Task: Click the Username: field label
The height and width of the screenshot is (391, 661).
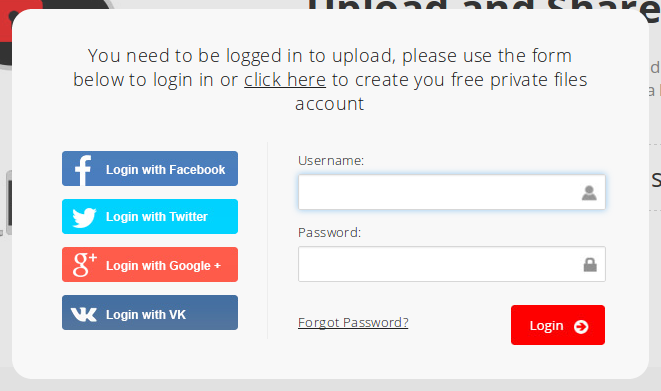Action: [x=331, y=161]
